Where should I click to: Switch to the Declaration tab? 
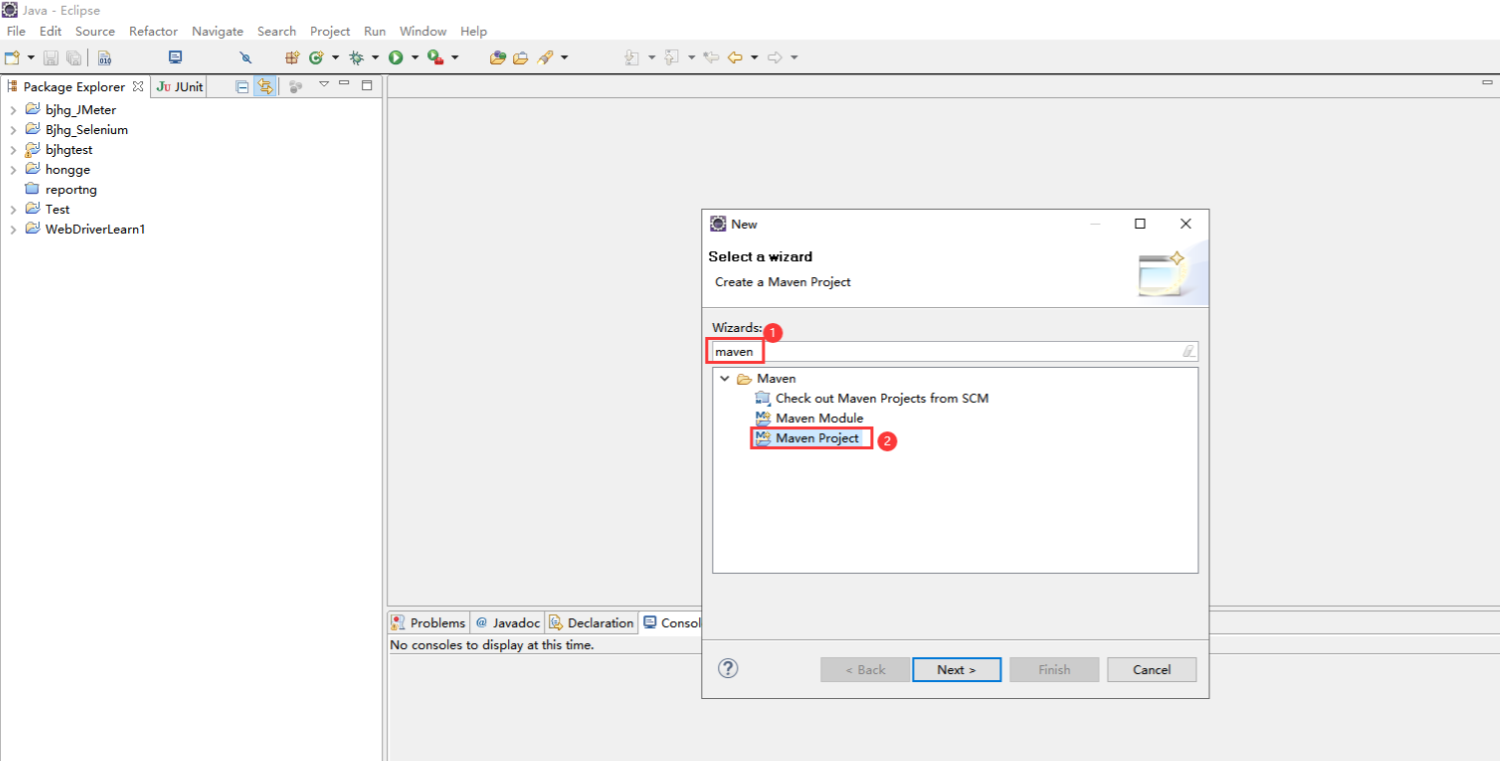coord(591,623)
